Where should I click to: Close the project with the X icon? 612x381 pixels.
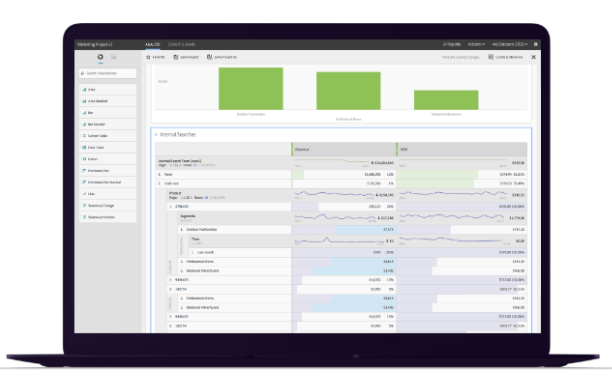pyautogui.click(x=533, y=57)
